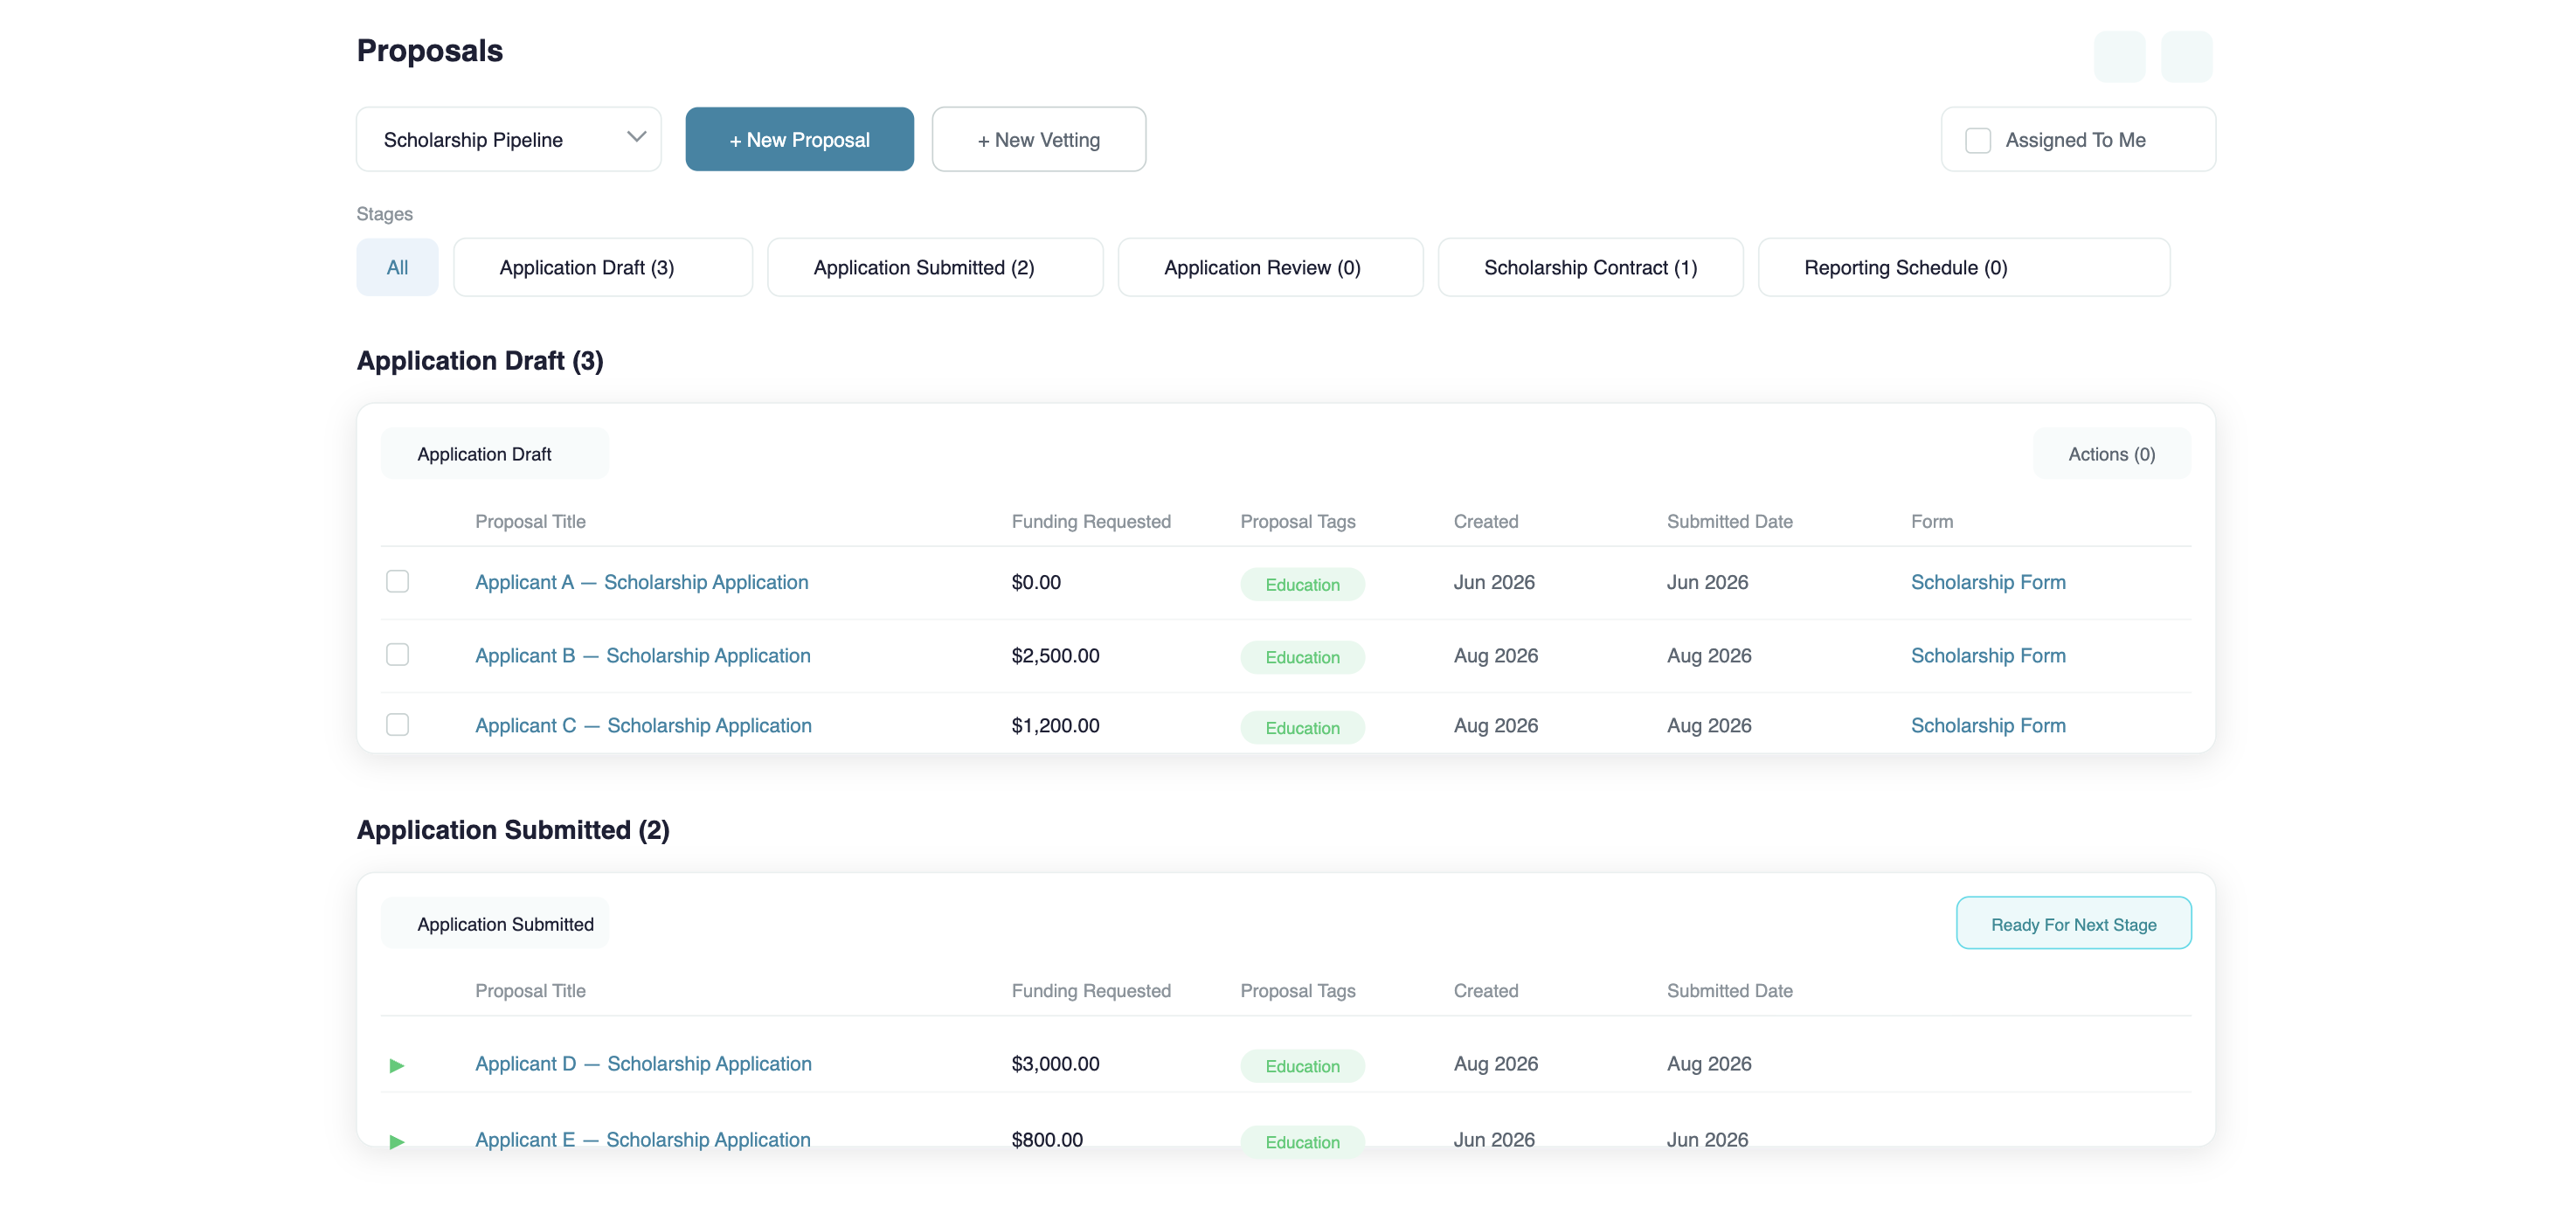Open Scholarship Form for Applicant A
The image size is (2576, 1213).
(1988, 582)
